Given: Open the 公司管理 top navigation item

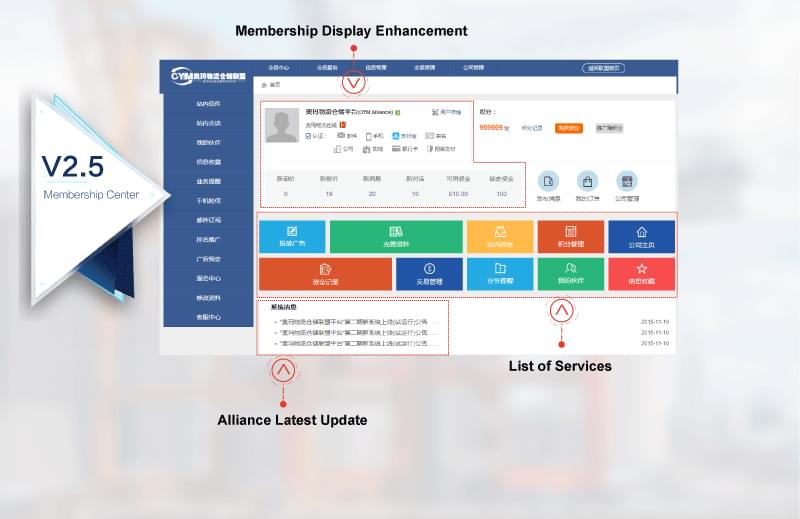Looking at the screenshot, I should pyautogui.click(x=473, y=68).
